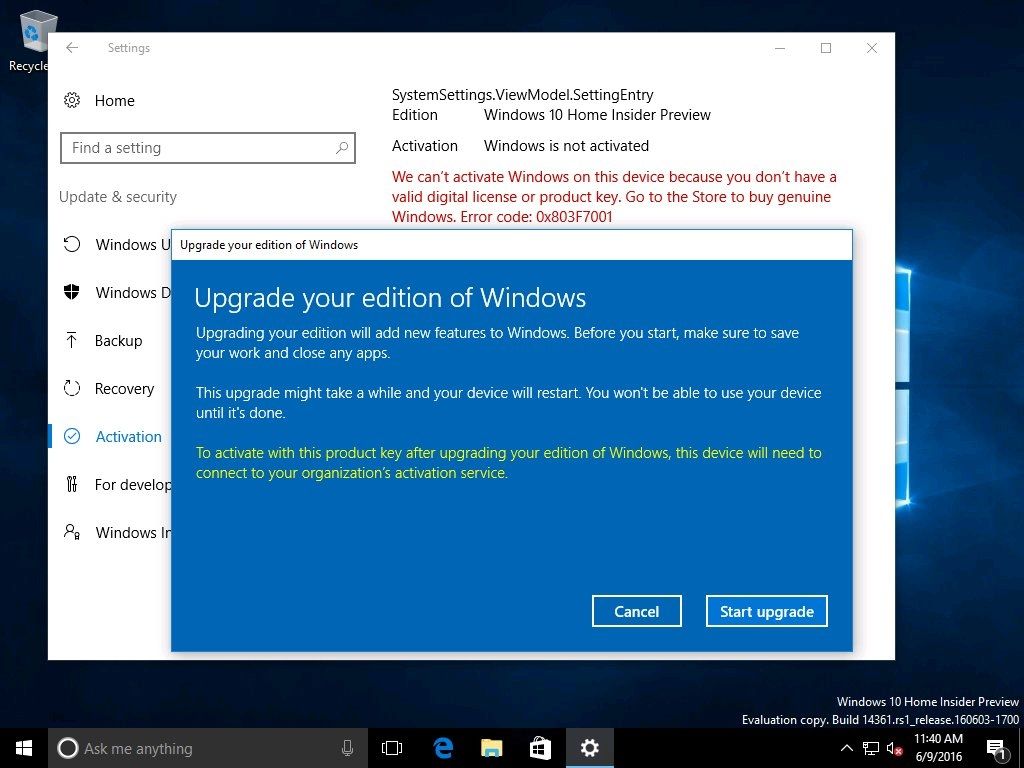Click the magnifier icon in the search field
1024x768 pixels.
pyautogui.click(x=342, y=148)
